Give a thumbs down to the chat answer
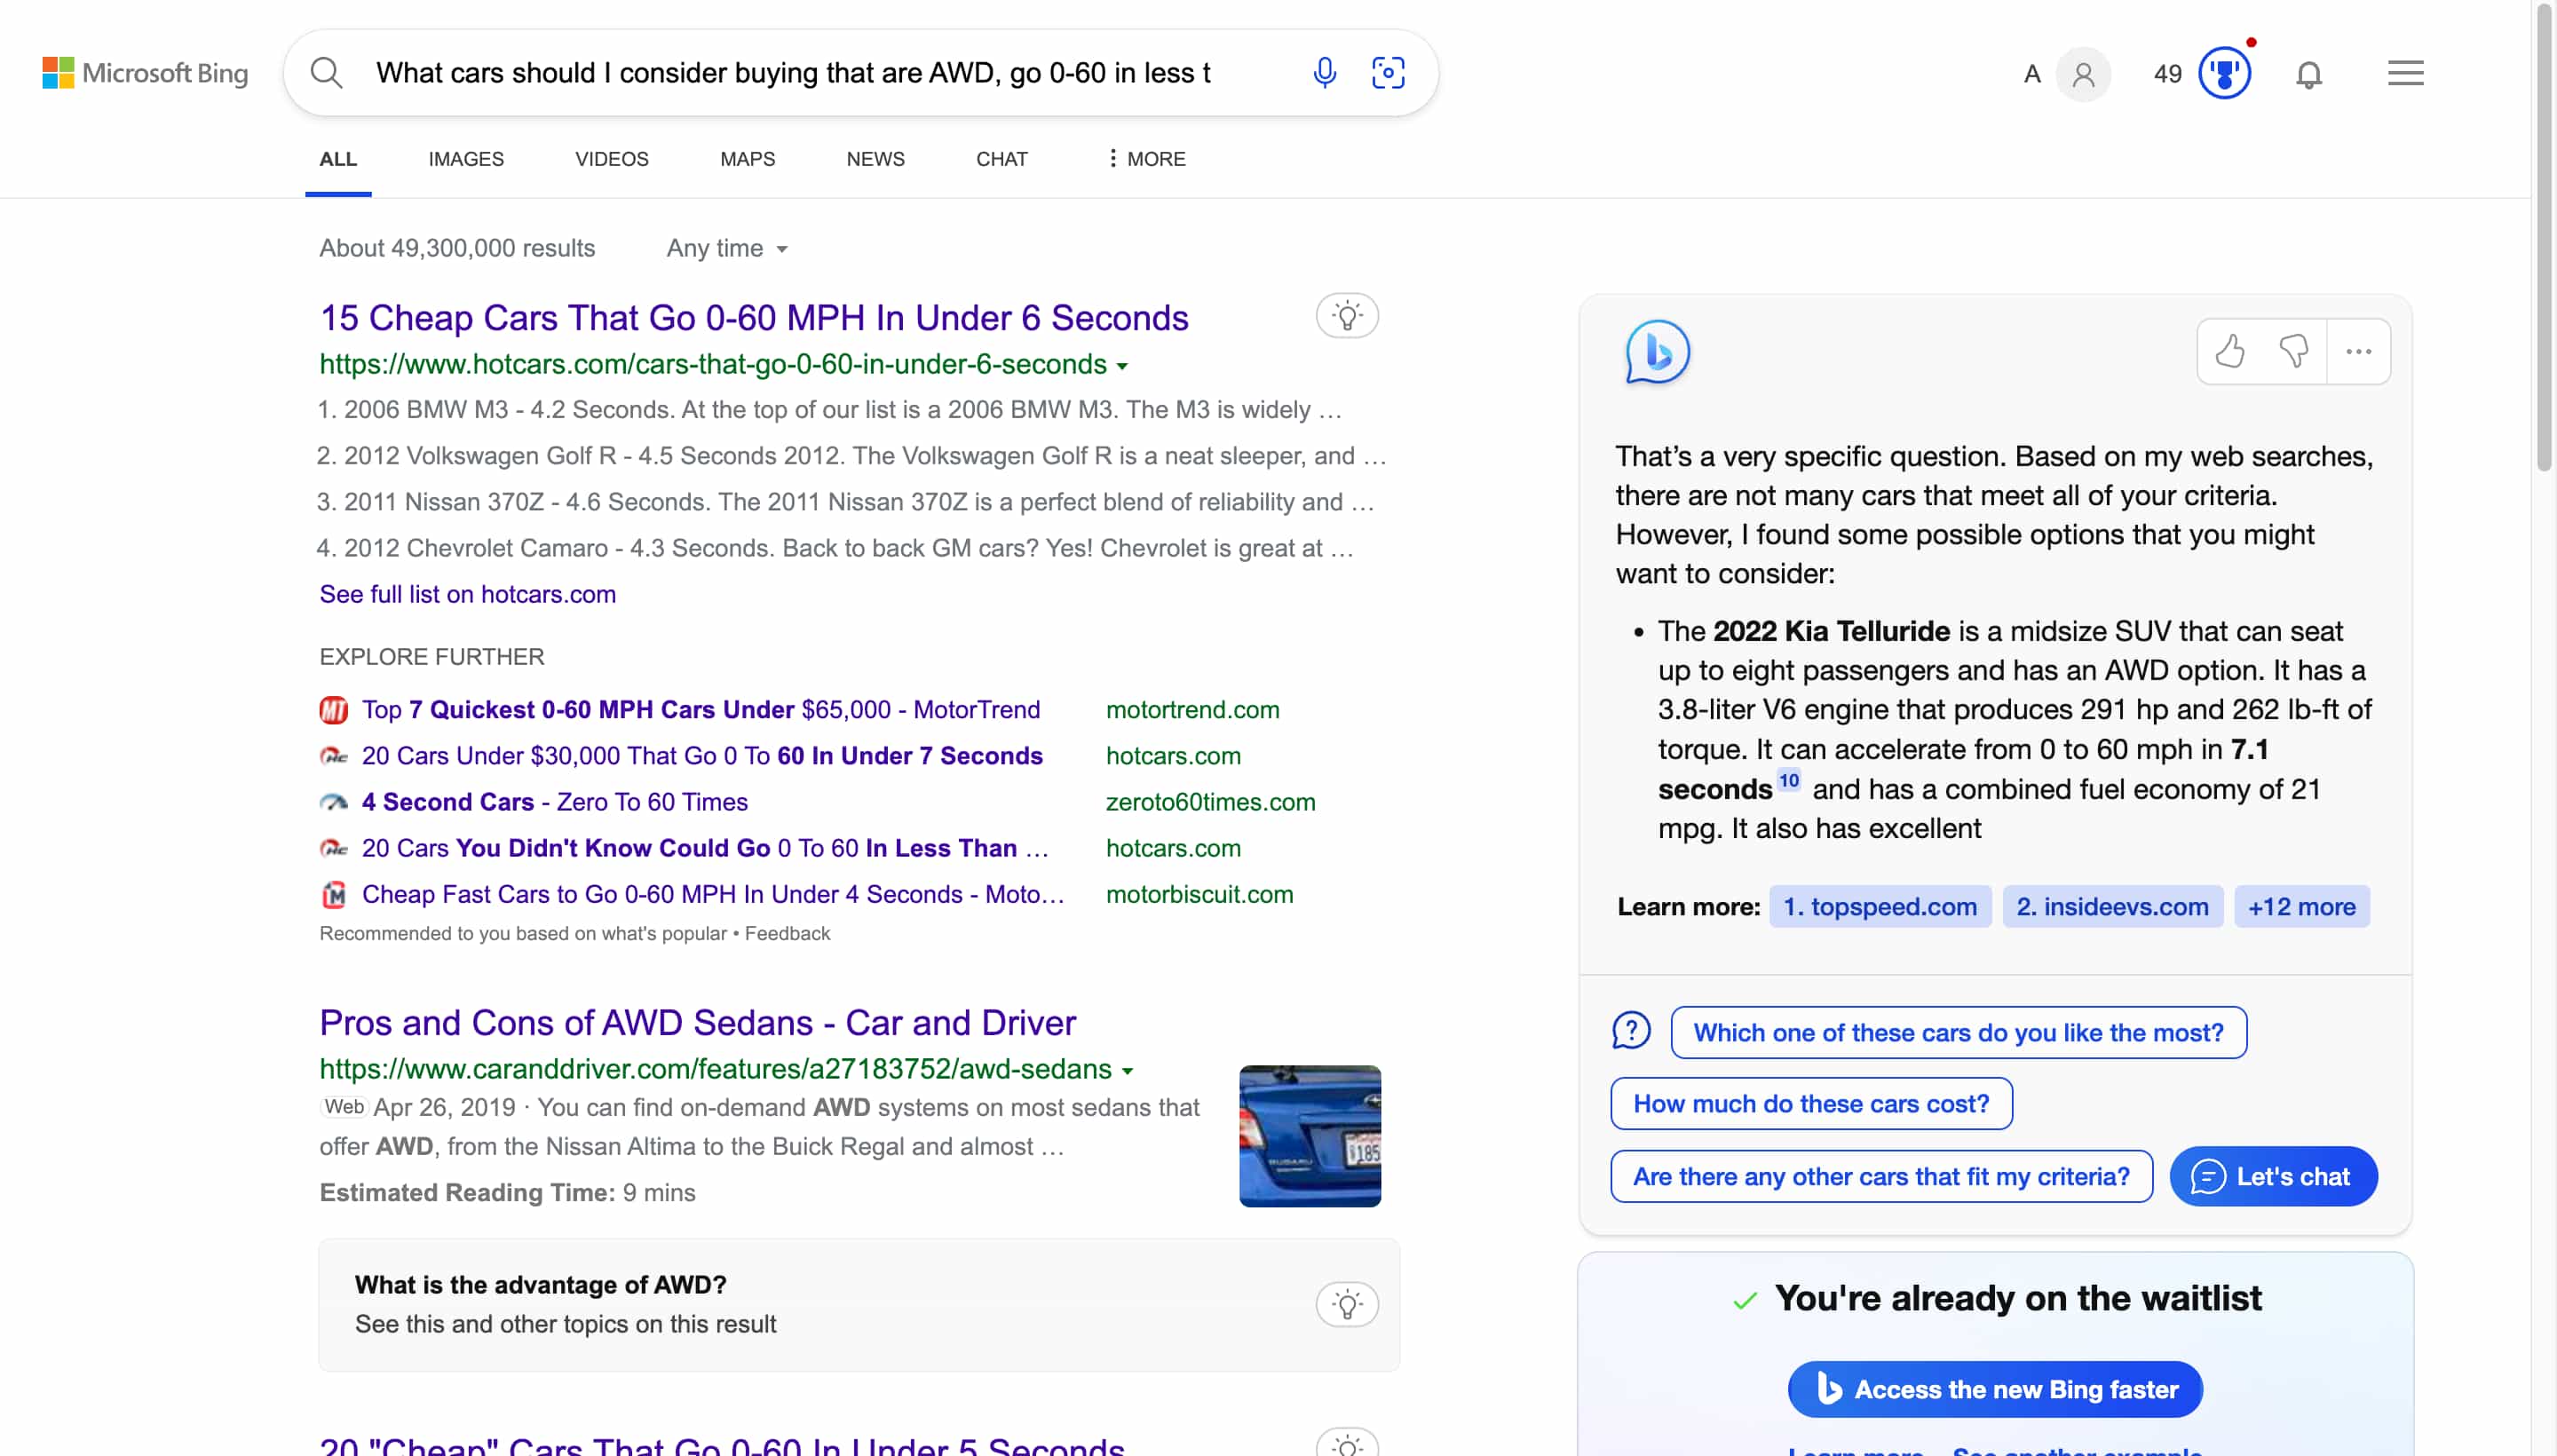This screenshot has height=1456, width=2557. click(x=2295, y=351)
